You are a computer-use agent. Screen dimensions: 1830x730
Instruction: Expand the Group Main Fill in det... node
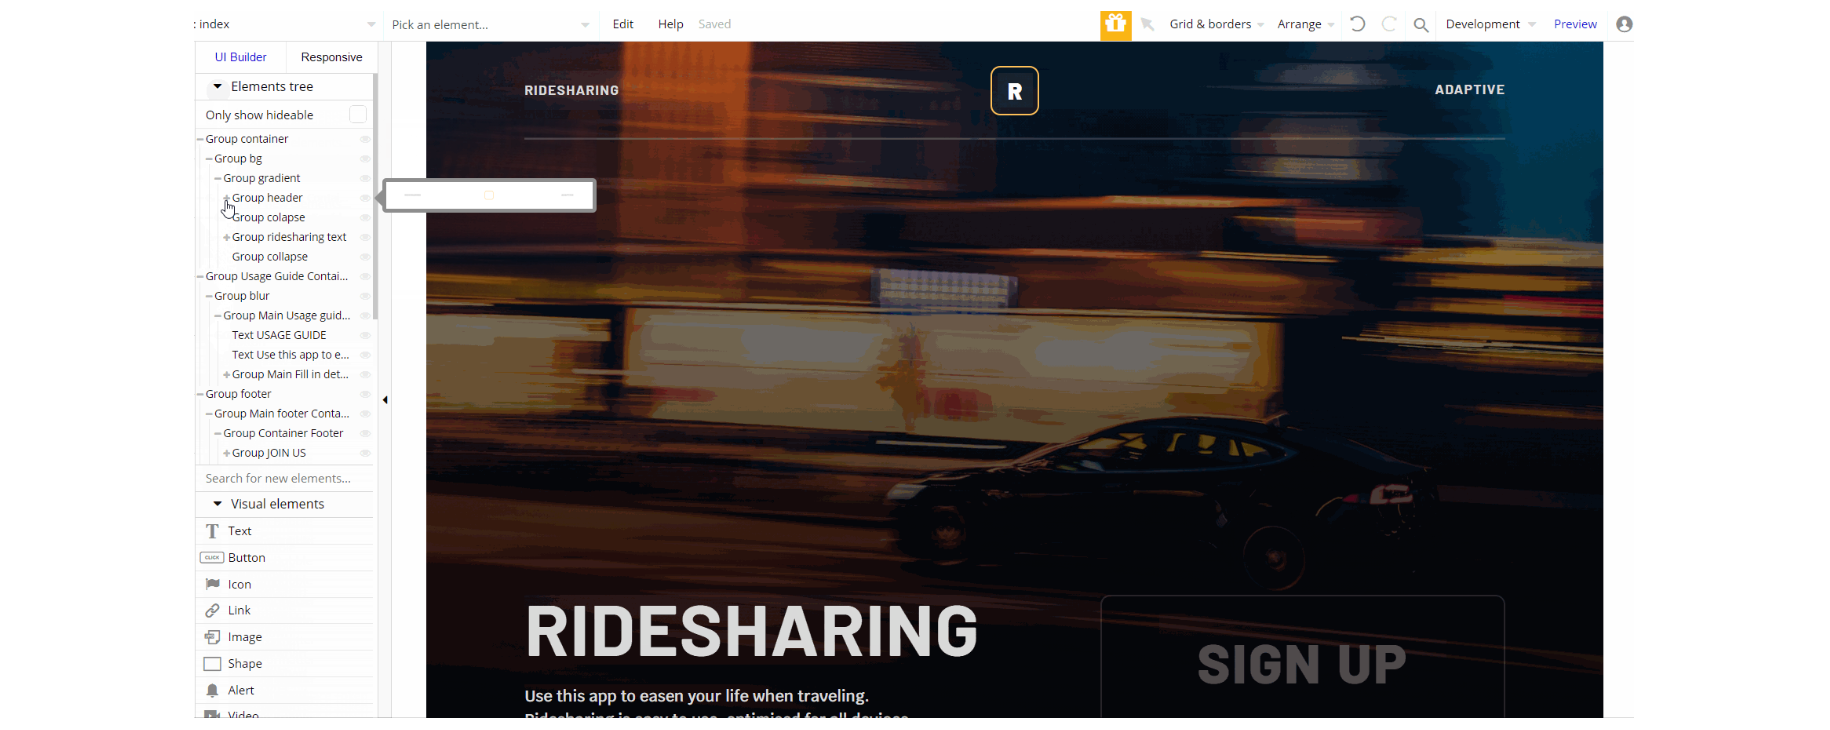227,375
